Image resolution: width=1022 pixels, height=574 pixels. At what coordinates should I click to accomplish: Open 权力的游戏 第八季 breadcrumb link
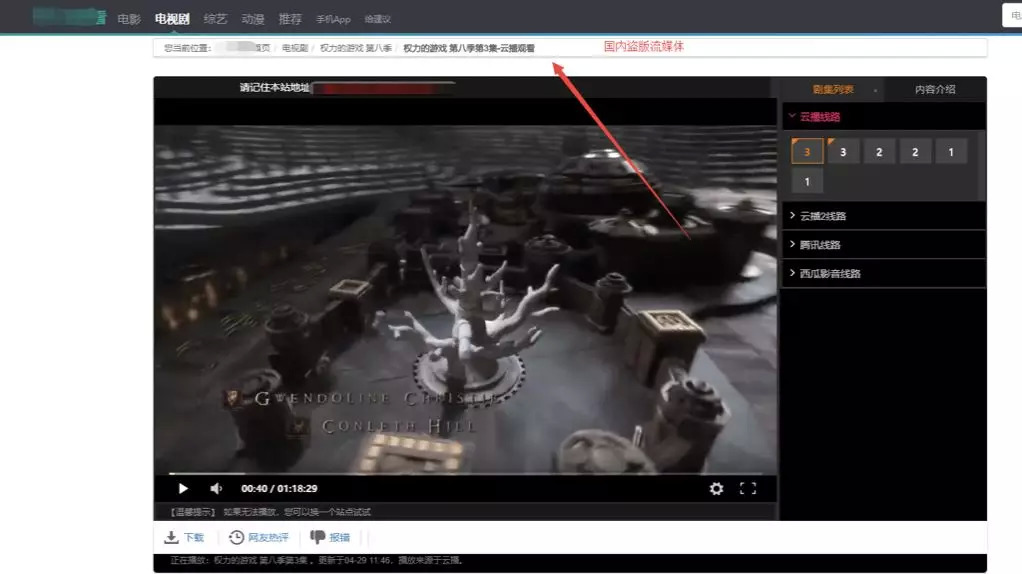356,48
